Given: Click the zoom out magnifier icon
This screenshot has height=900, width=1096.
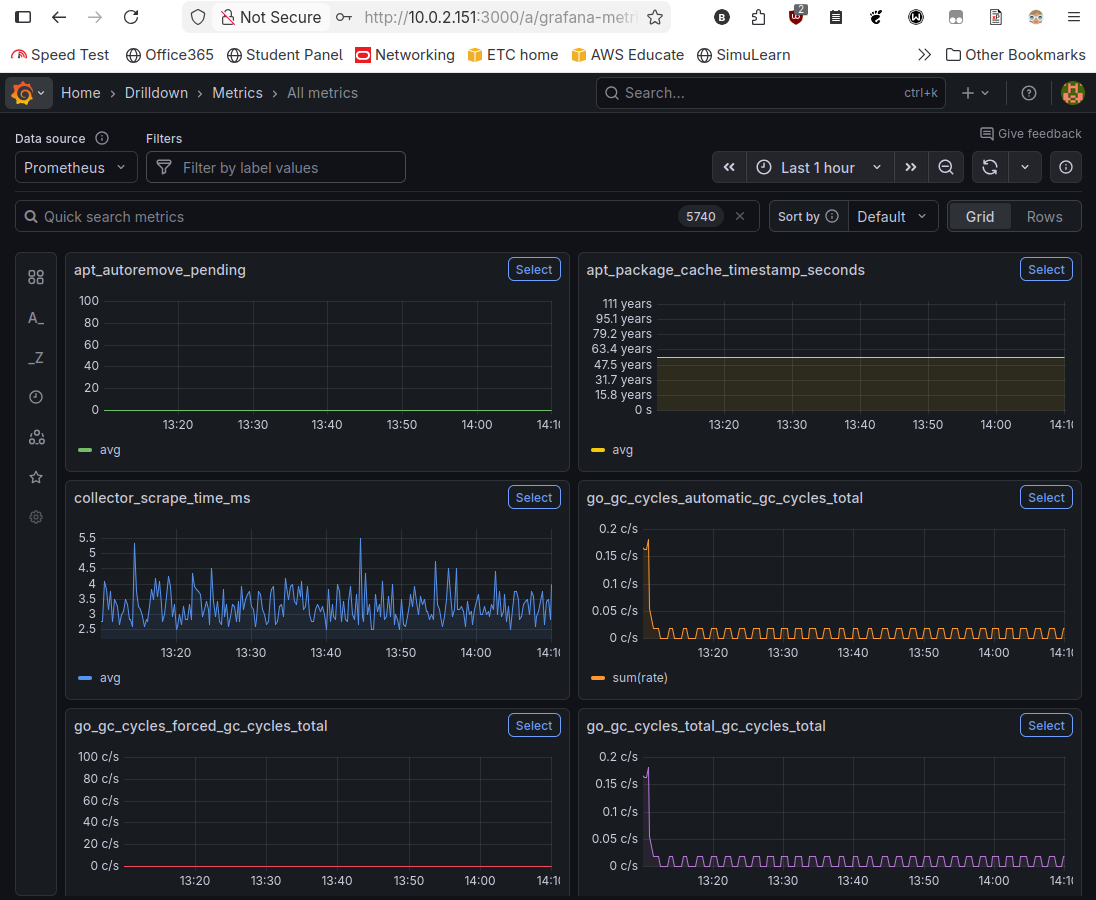Looking at the screenshot, I should click(x=945, y=167).
